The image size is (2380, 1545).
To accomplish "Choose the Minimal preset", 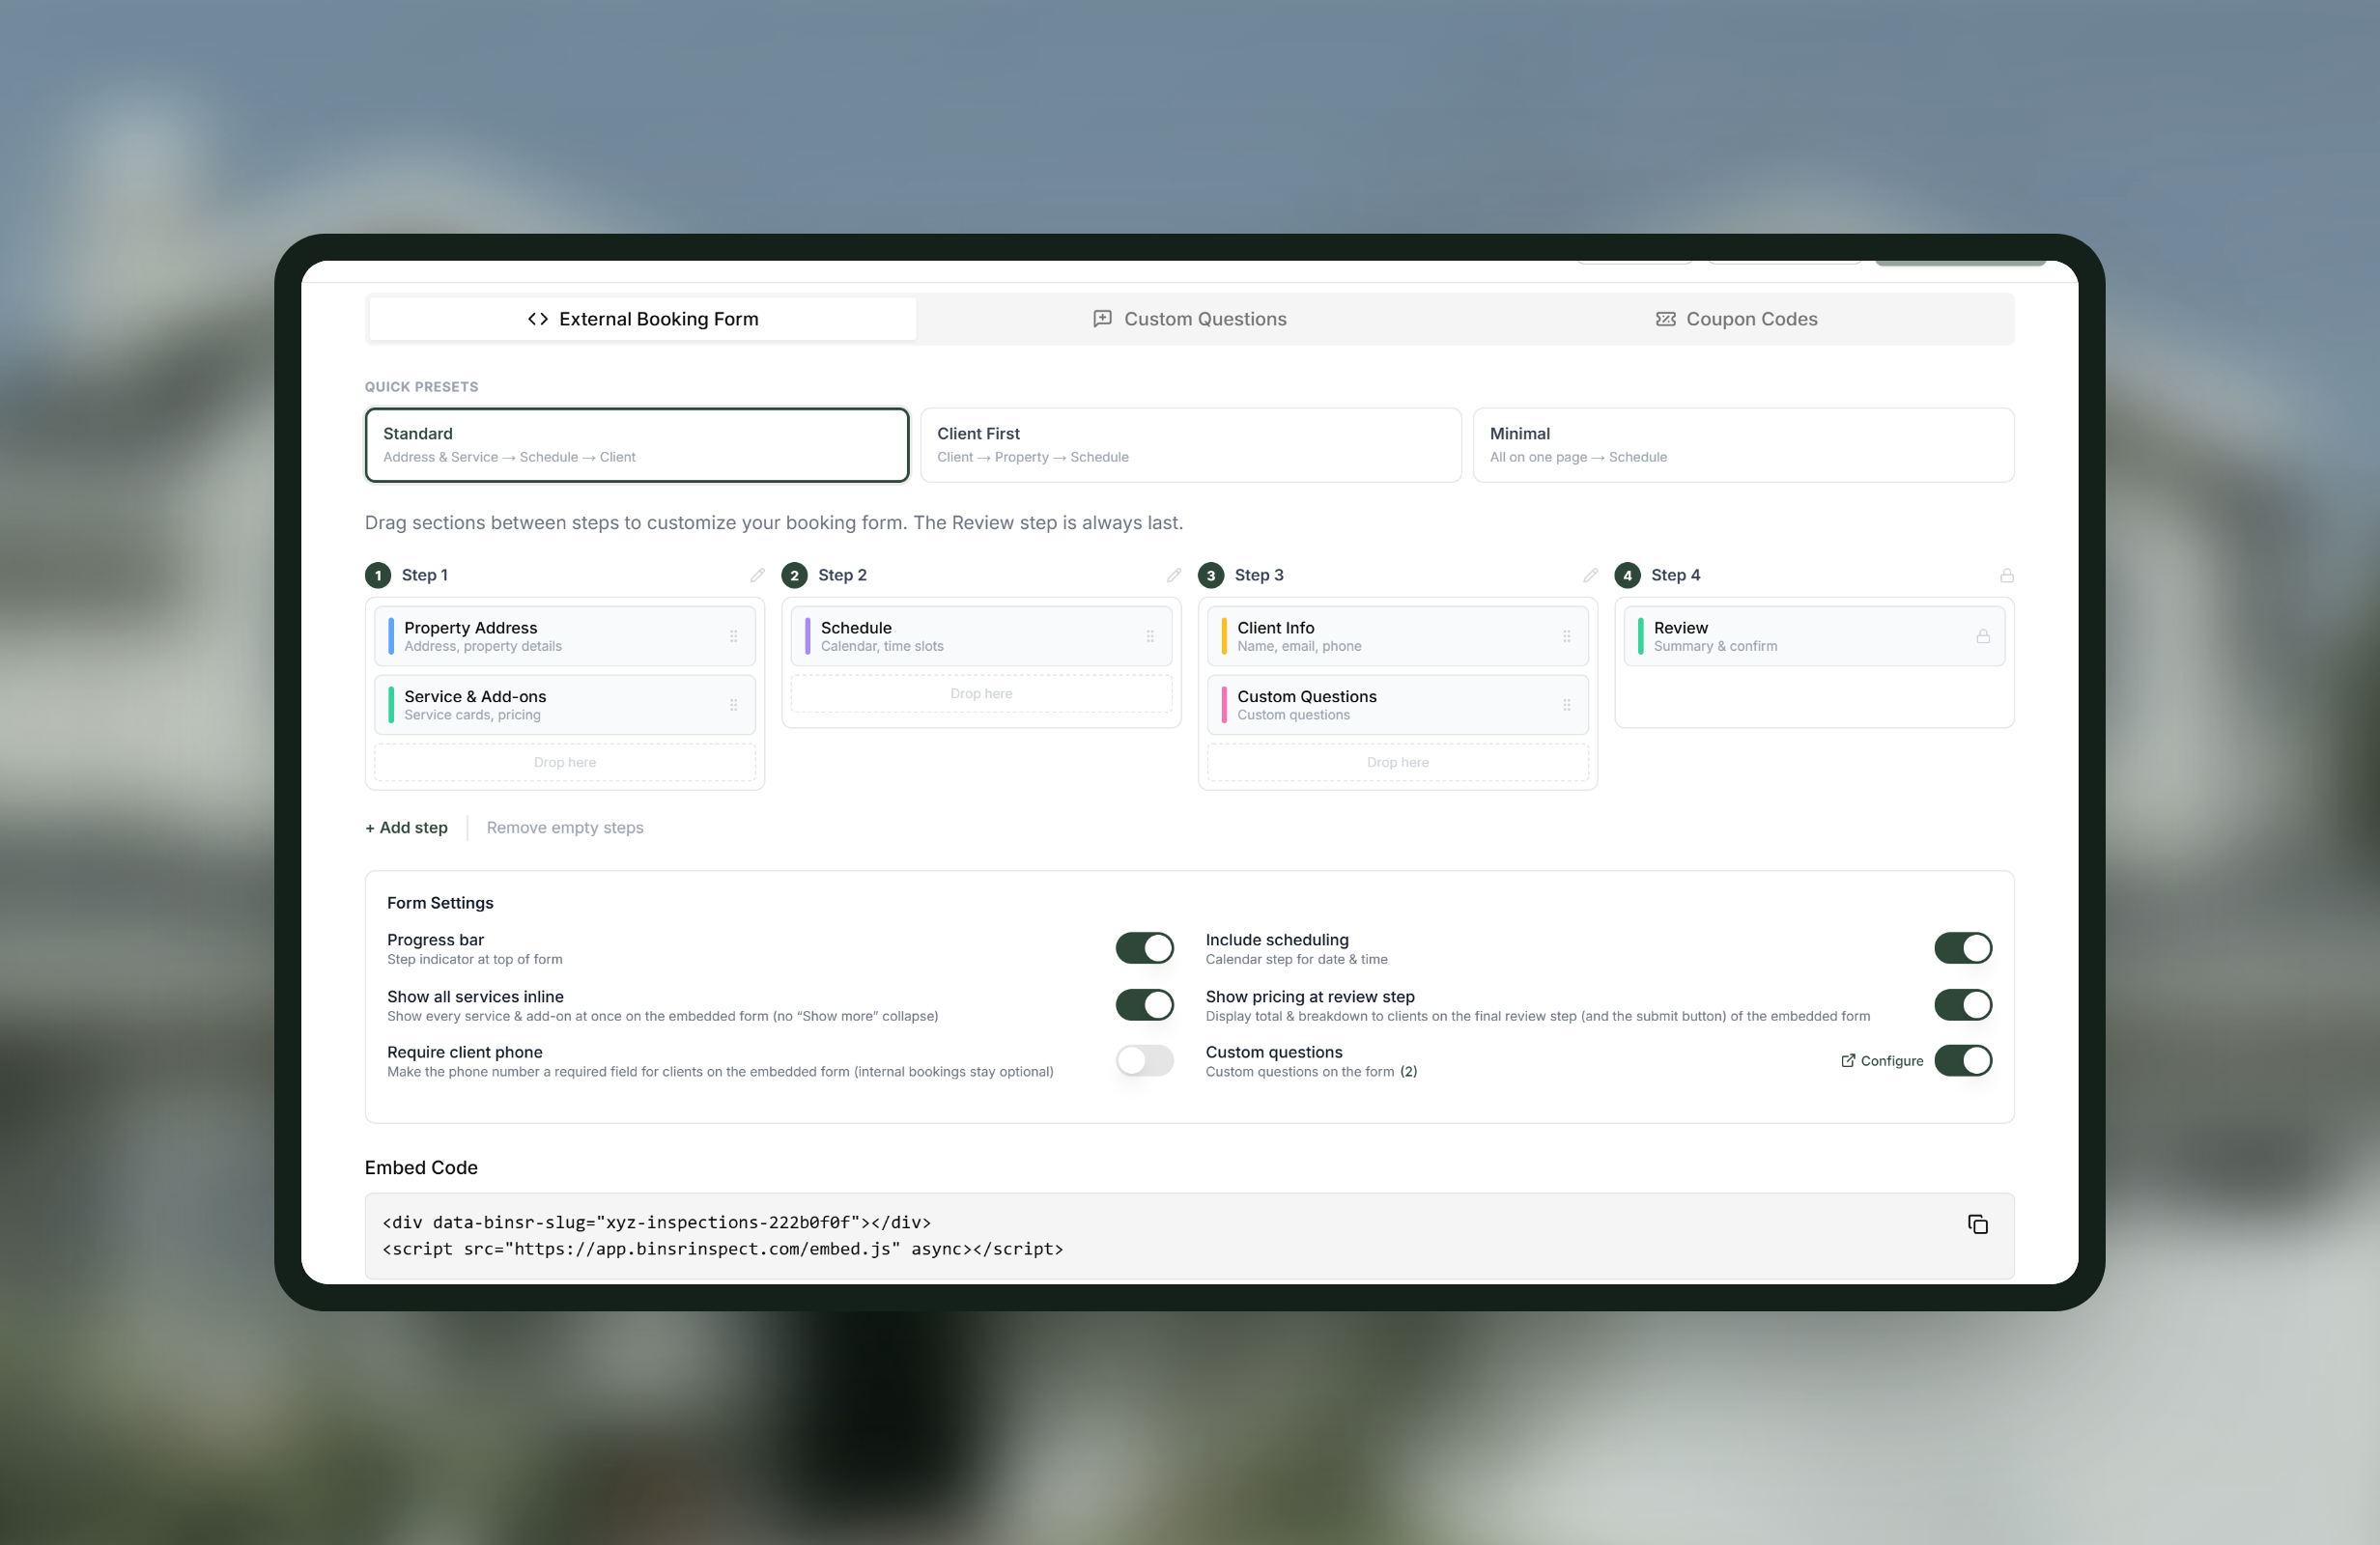I will point(1743,445).
